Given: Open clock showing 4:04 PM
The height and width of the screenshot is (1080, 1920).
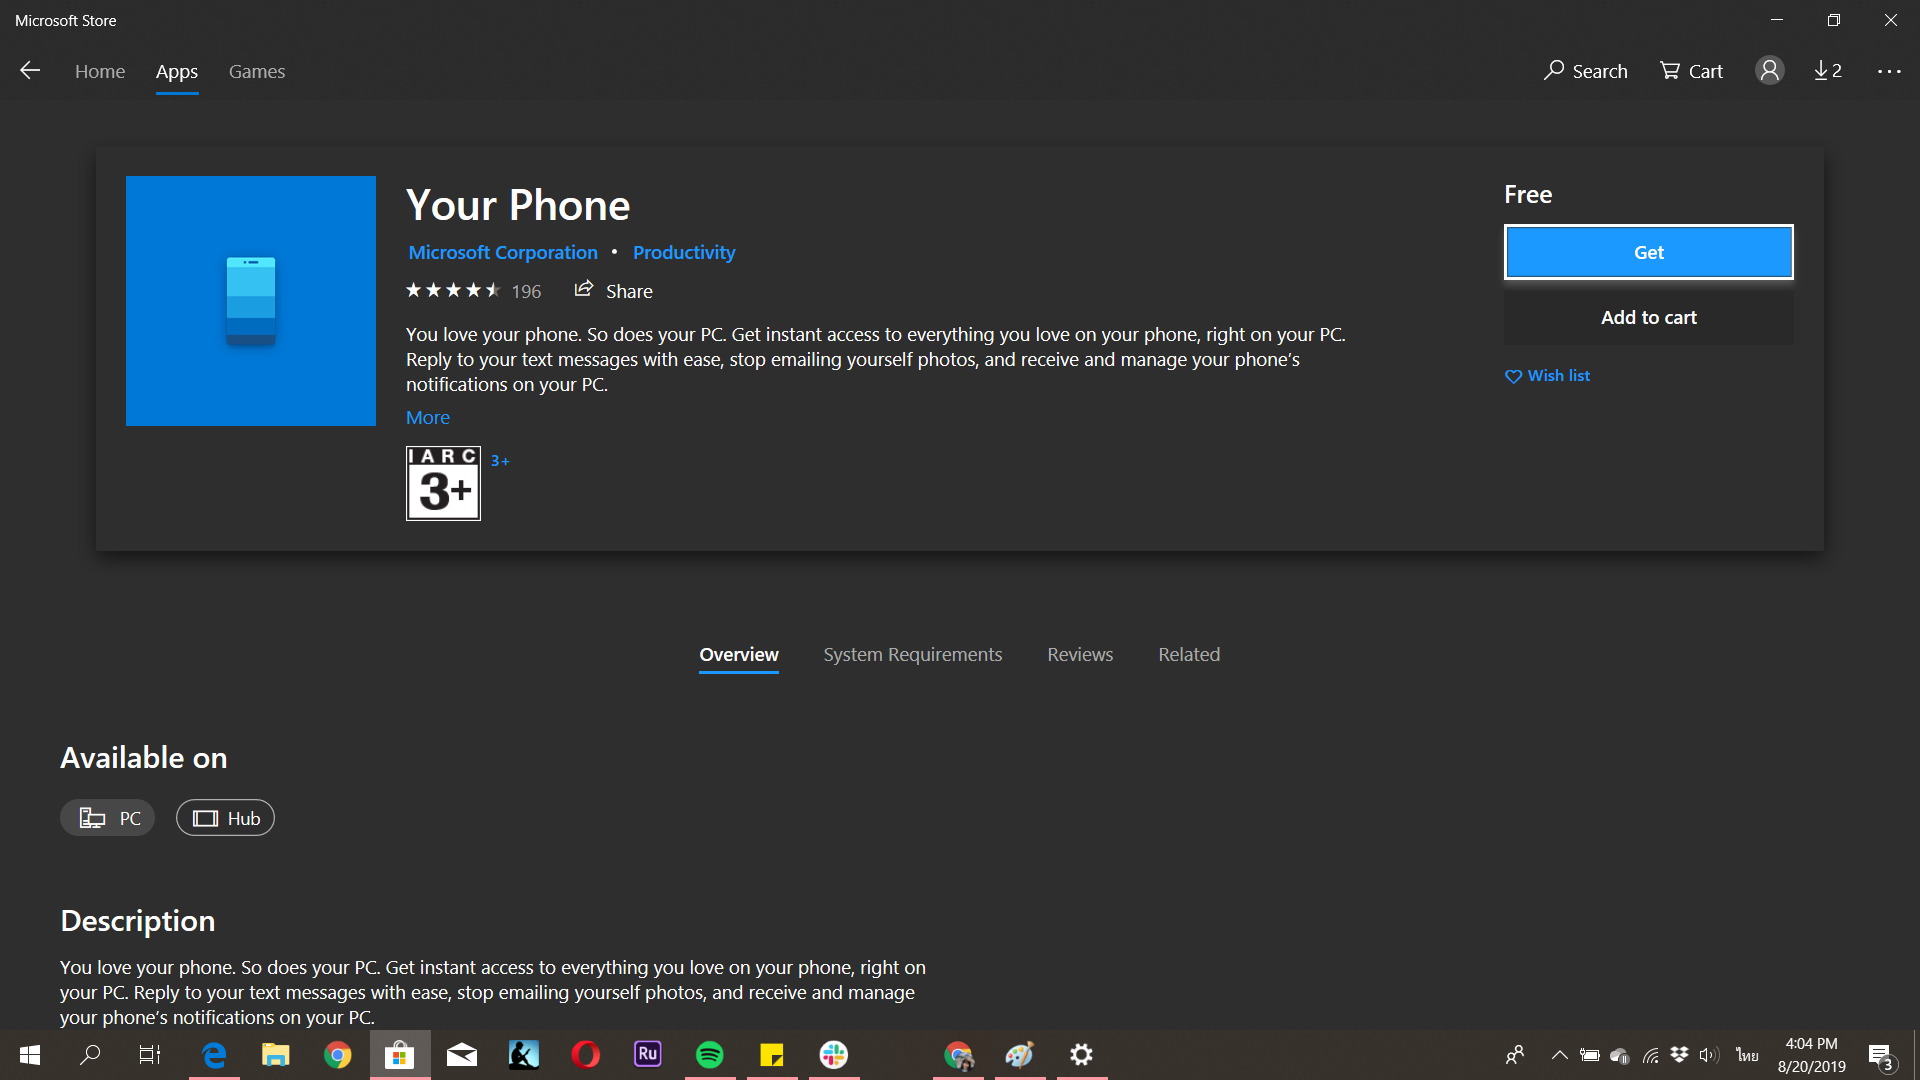Looking at the screenshot, I should [1811, 1055].
